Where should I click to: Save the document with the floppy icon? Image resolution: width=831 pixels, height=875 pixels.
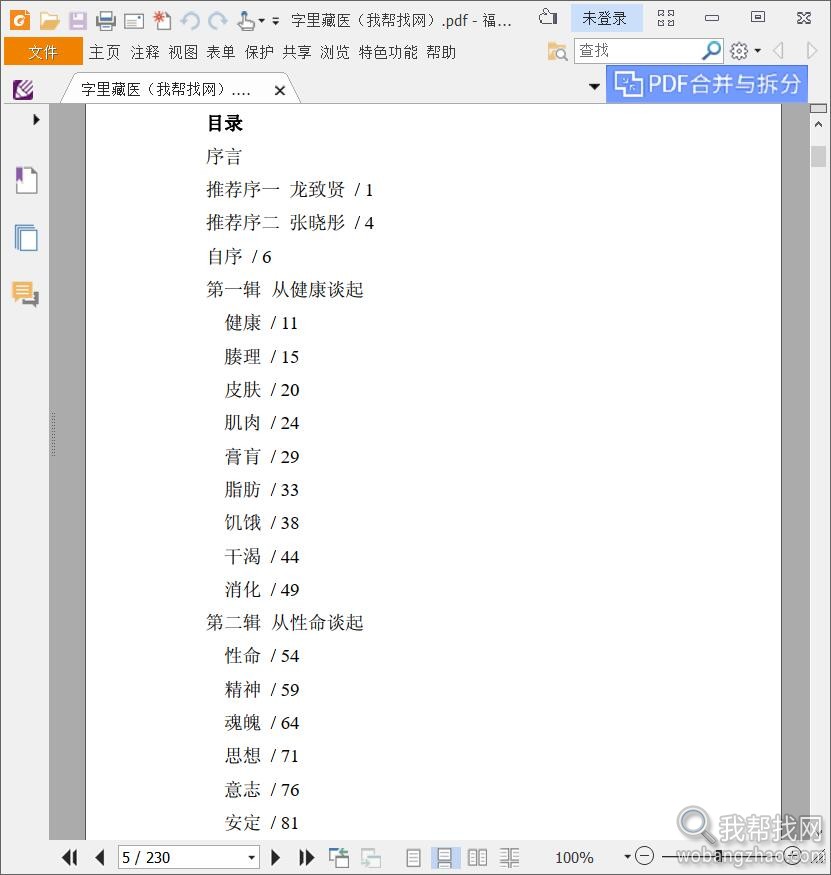tap(78, 21)
